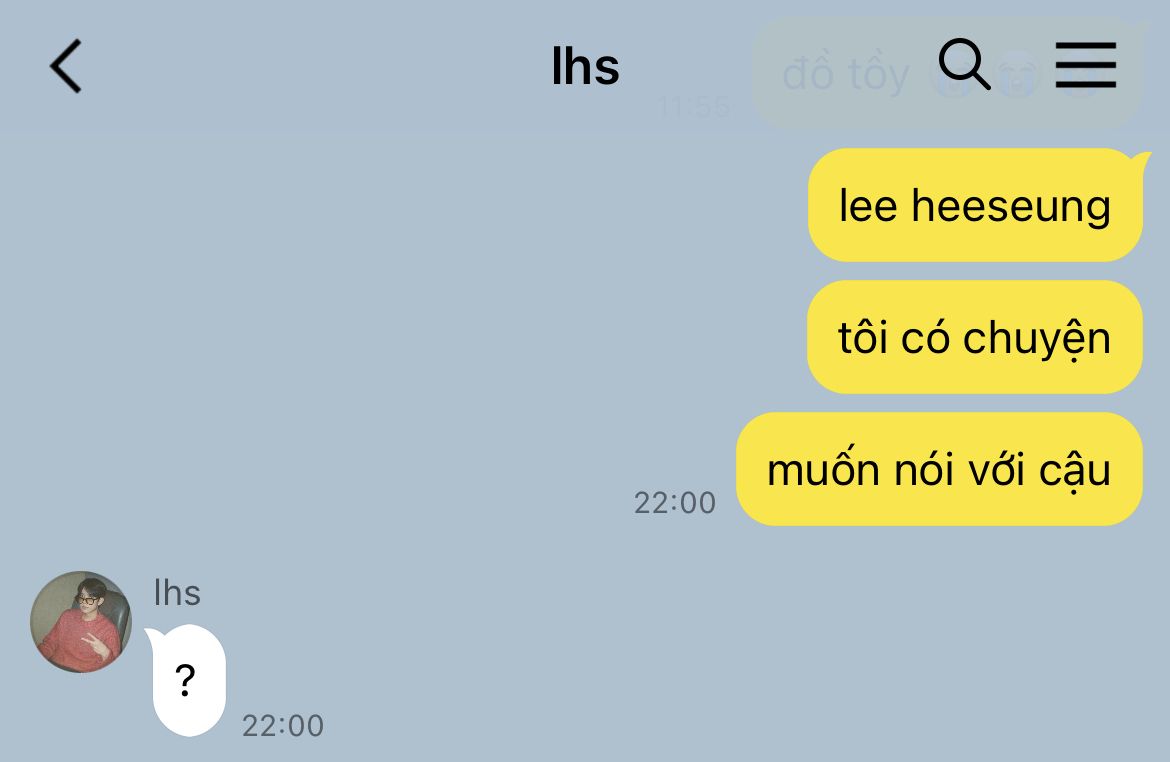Click the pointed tail of '?' bubble

click(152, 637)
